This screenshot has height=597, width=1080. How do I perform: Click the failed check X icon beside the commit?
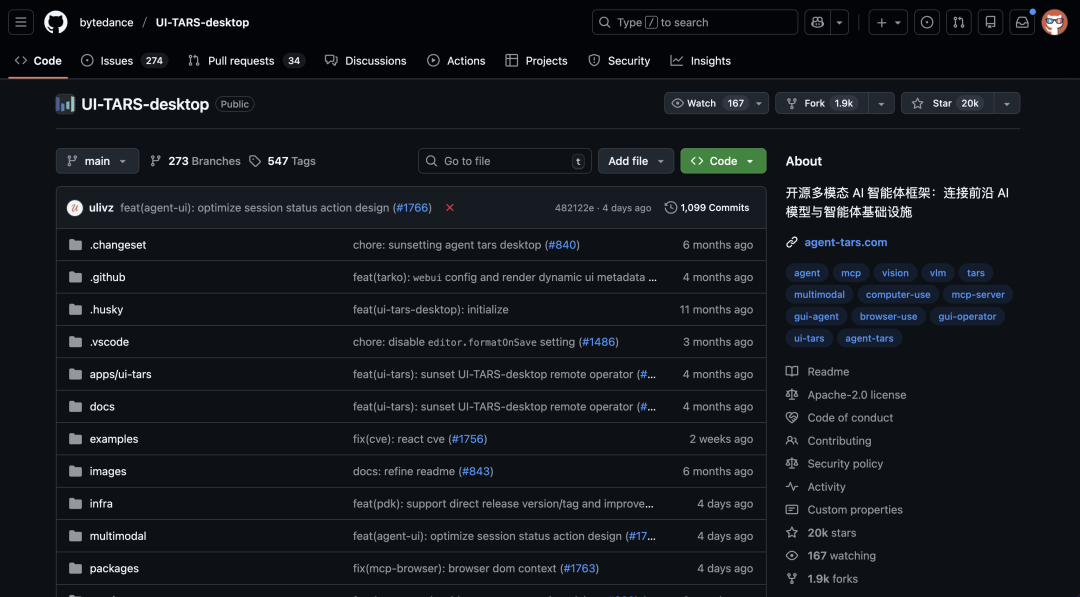coord(449,207)
